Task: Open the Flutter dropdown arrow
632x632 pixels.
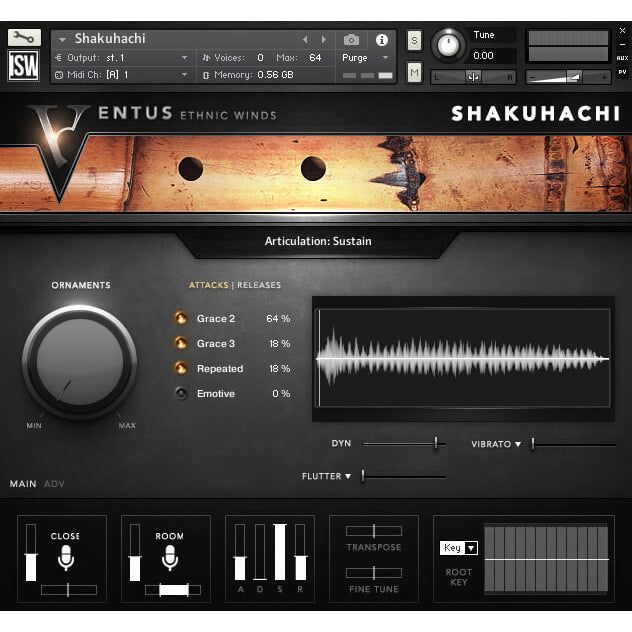Action: point(348,476)
